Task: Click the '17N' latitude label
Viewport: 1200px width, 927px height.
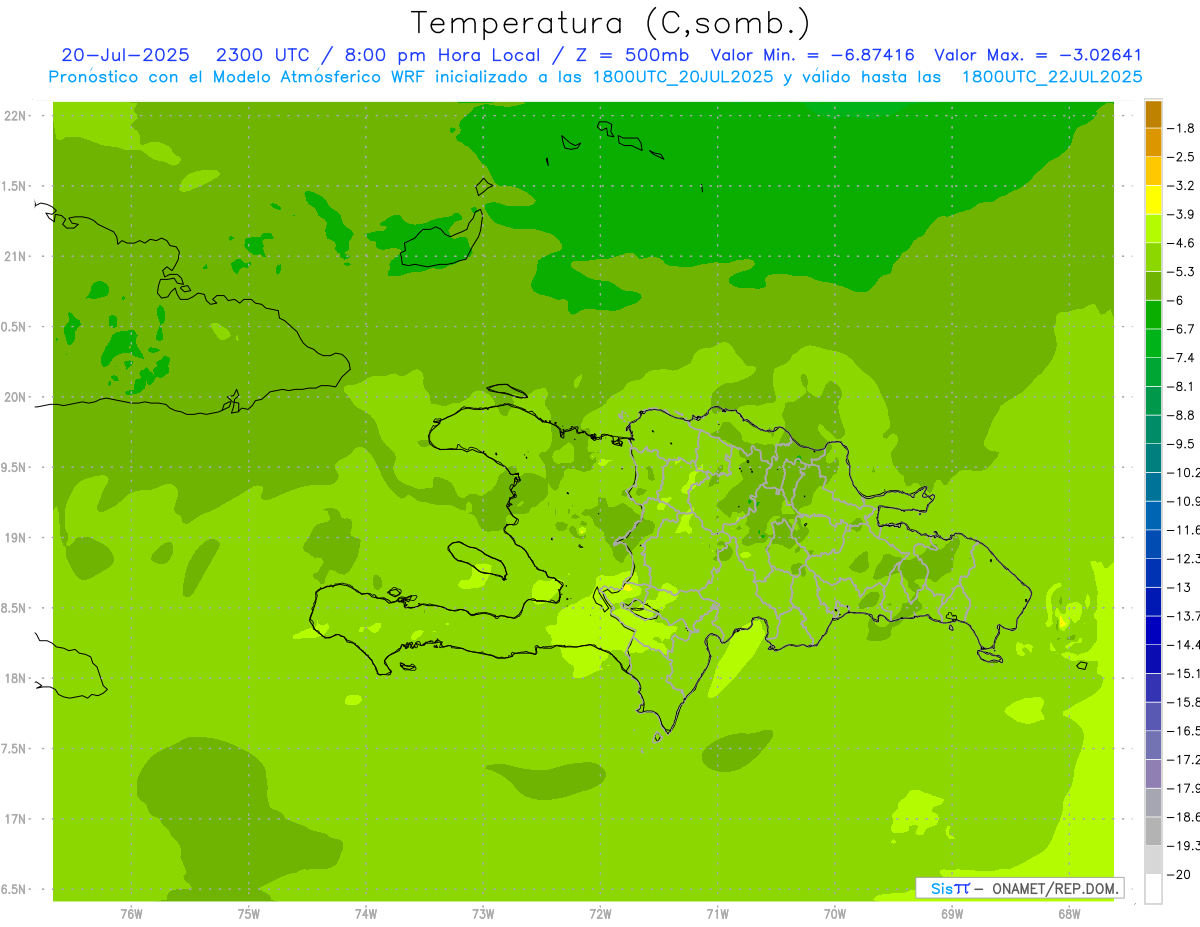Action: coord(17,819)
